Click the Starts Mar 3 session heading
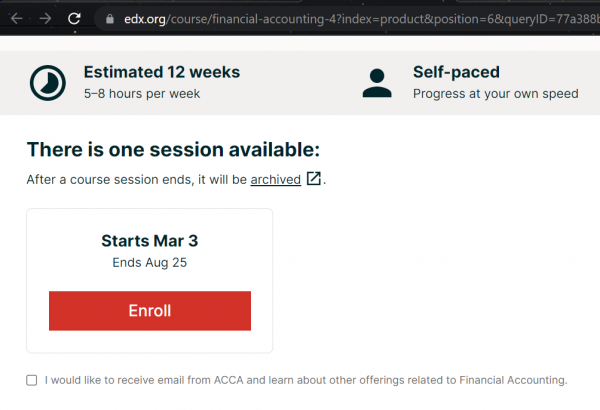The image size is (600, 410). pyautogui.click(x=150, y=241)
